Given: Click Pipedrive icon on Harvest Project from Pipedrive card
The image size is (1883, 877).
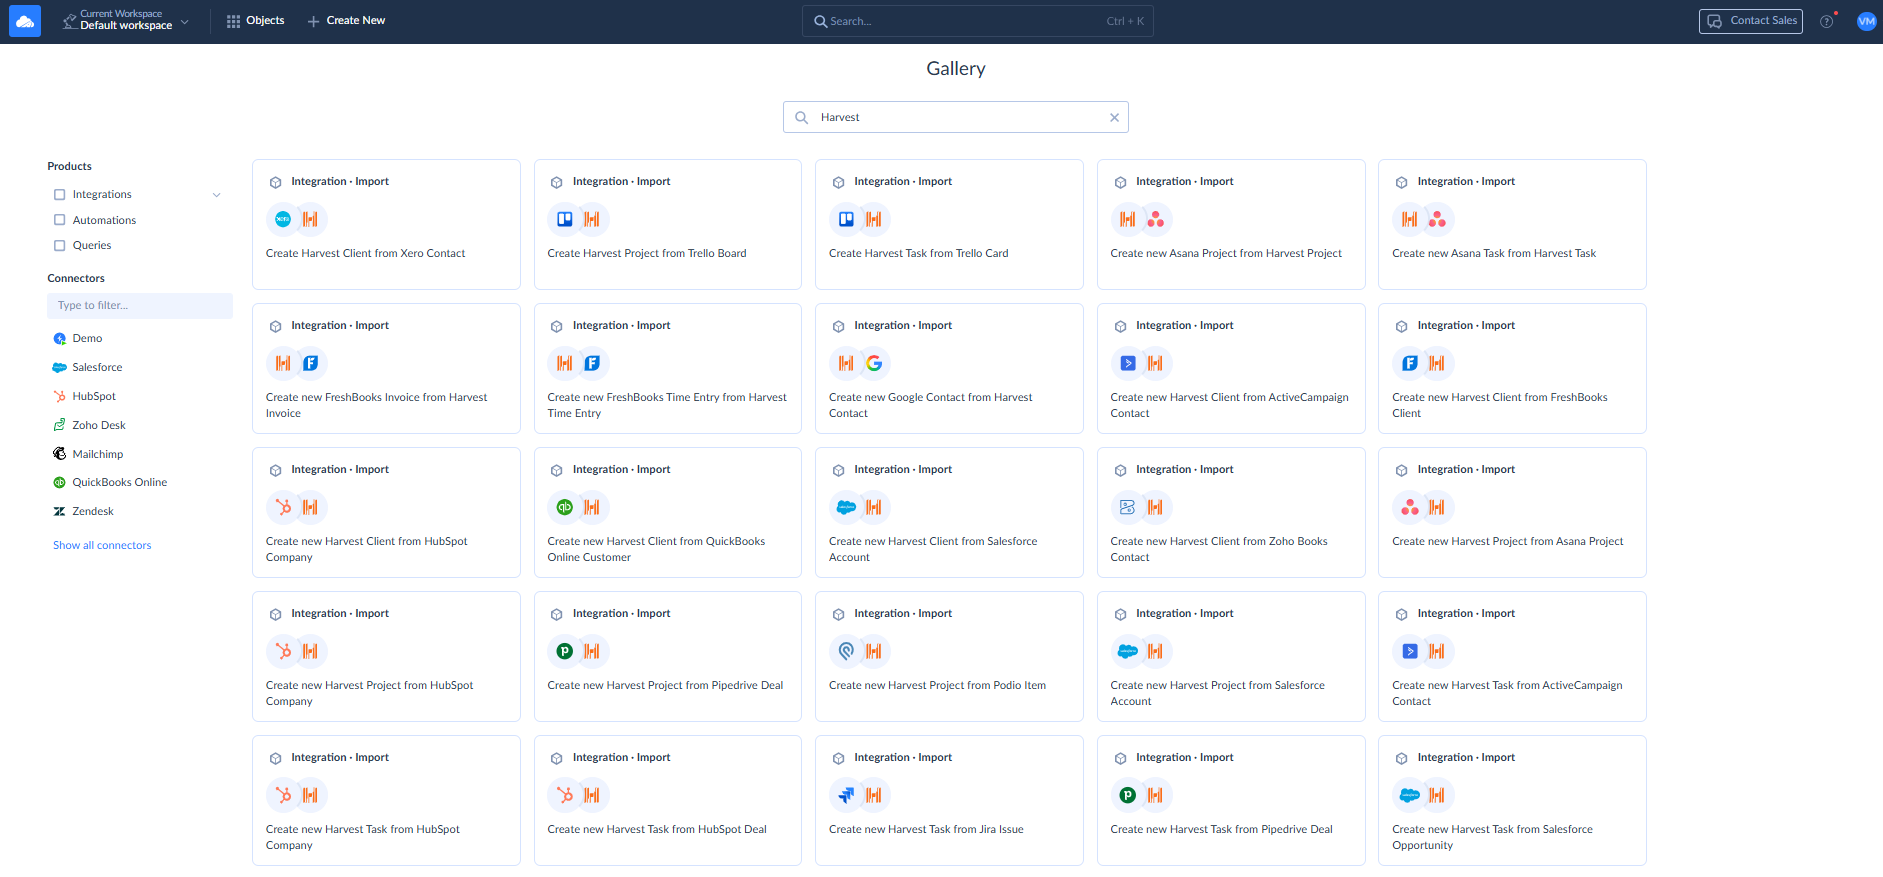Looking at the screenshot, I should (565, 651).
